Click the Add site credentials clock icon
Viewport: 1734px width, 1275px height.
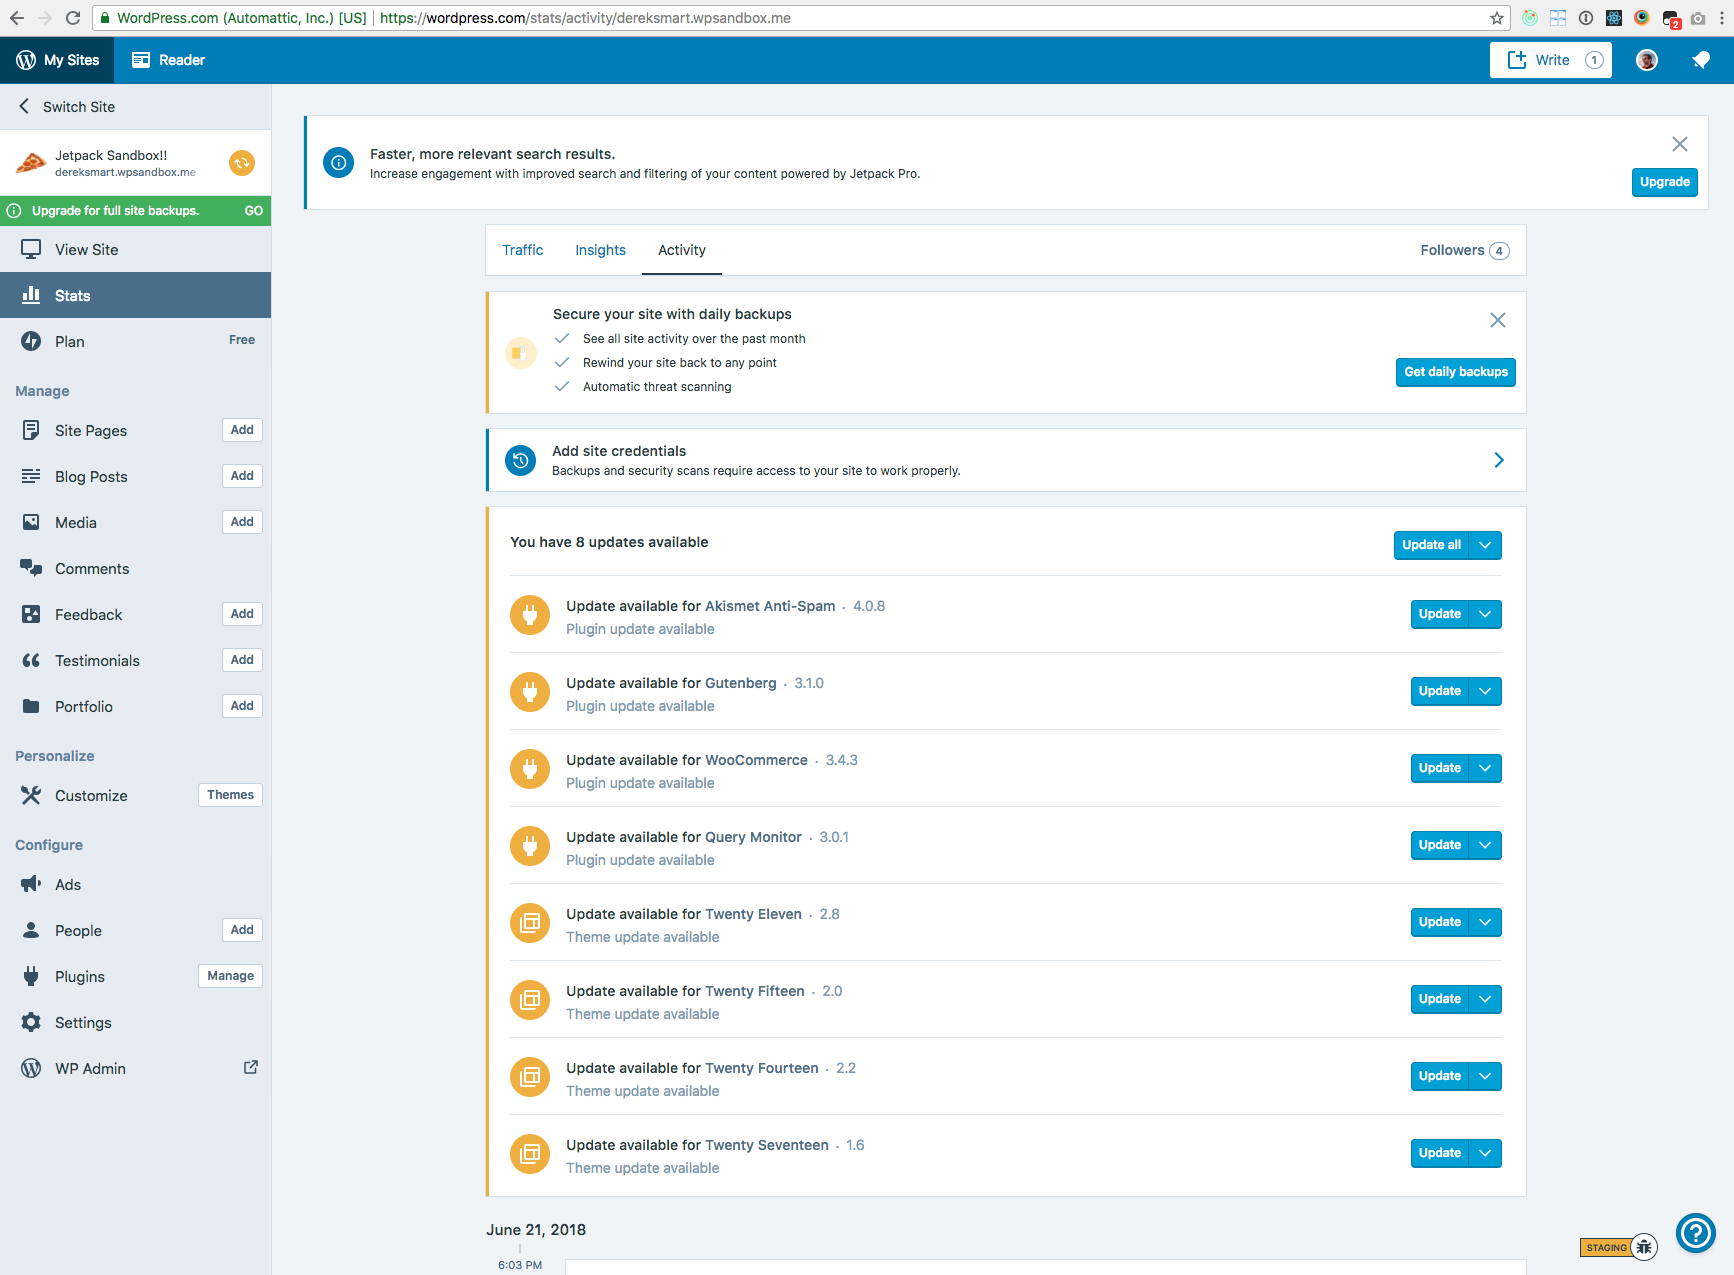click(x=520, y=461)
